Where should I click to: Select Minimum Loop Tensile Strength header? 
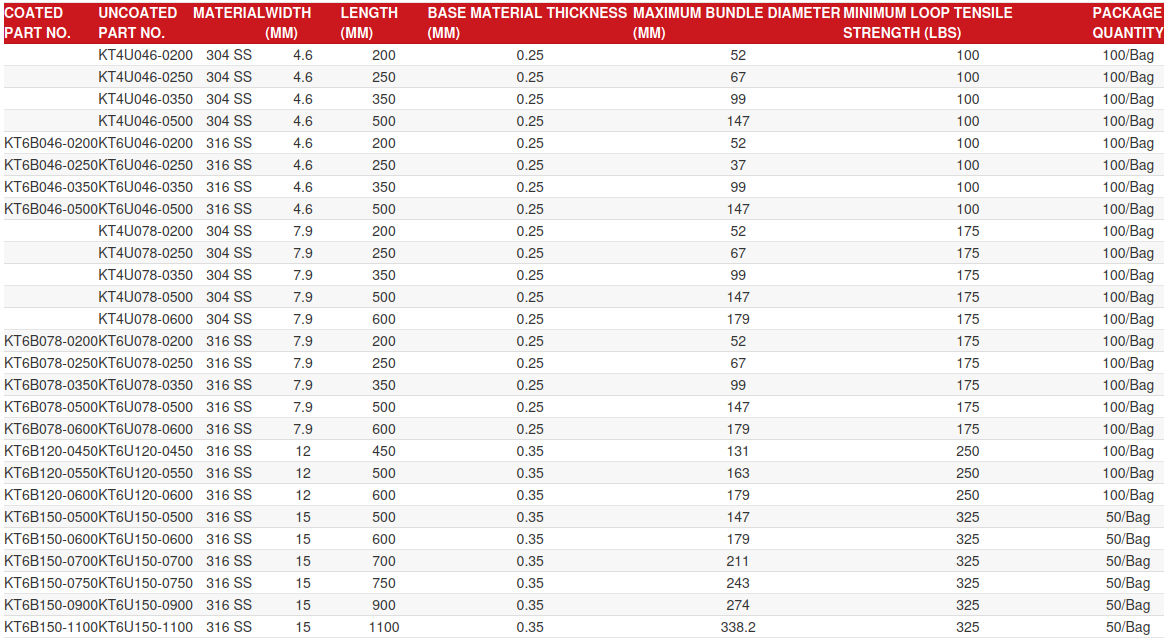927,23
